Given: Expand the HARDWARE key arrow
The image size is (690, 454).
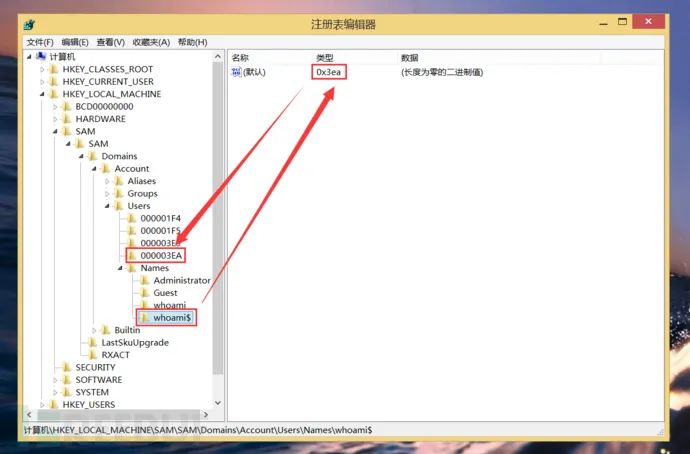Looking at the screenshot, I should point(55,119).
